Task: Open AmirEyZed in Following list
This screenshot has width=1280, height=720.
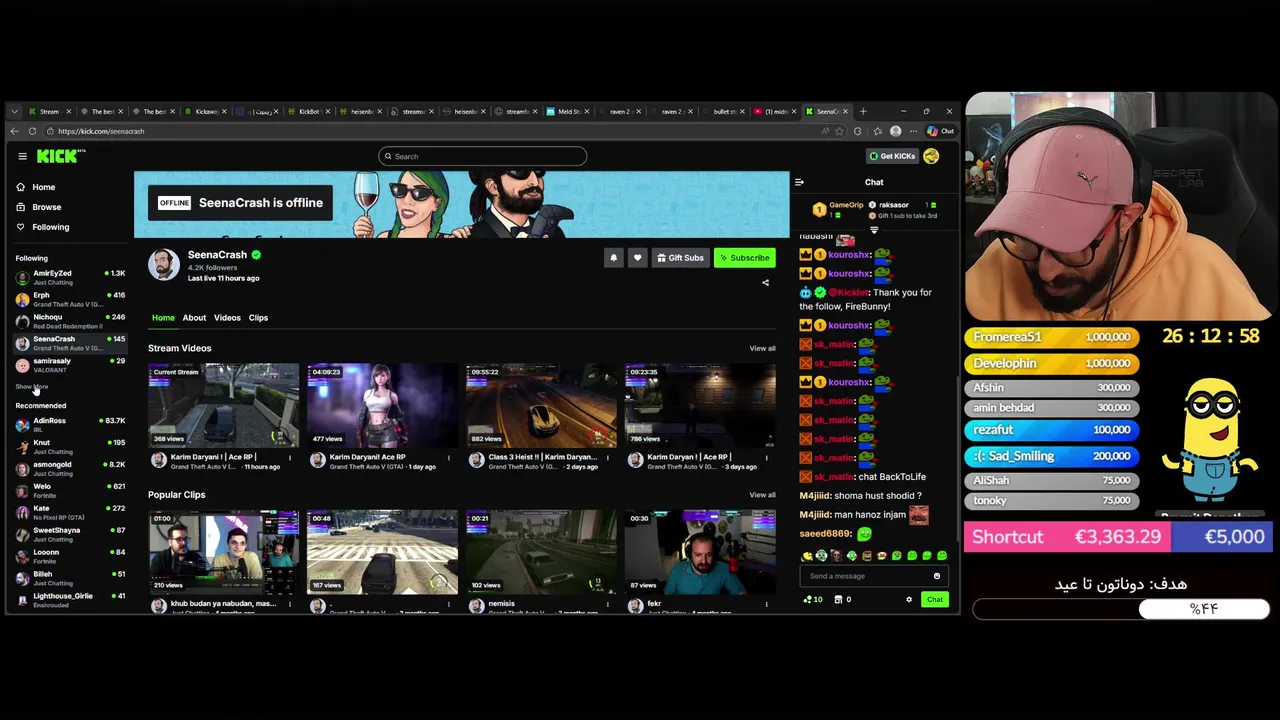Action: (x=70, y=277)
